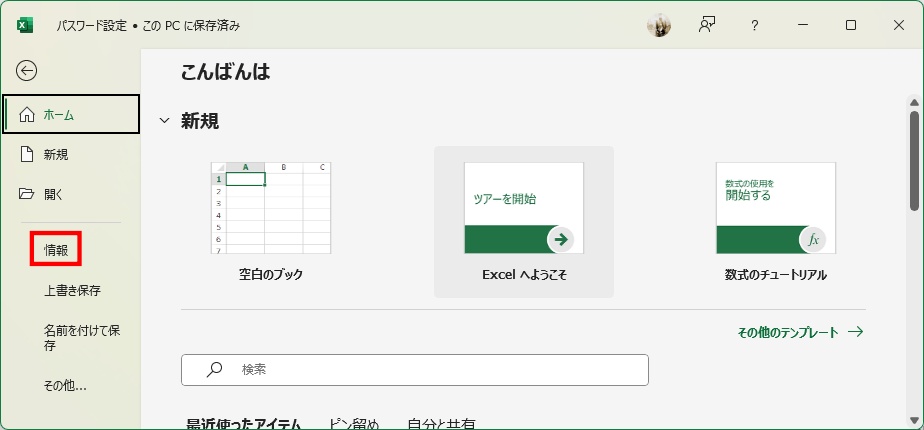This screenshot has height=430, width=924.
Task: Click the vertical scrollbar on the right
Action: point(914,155)
